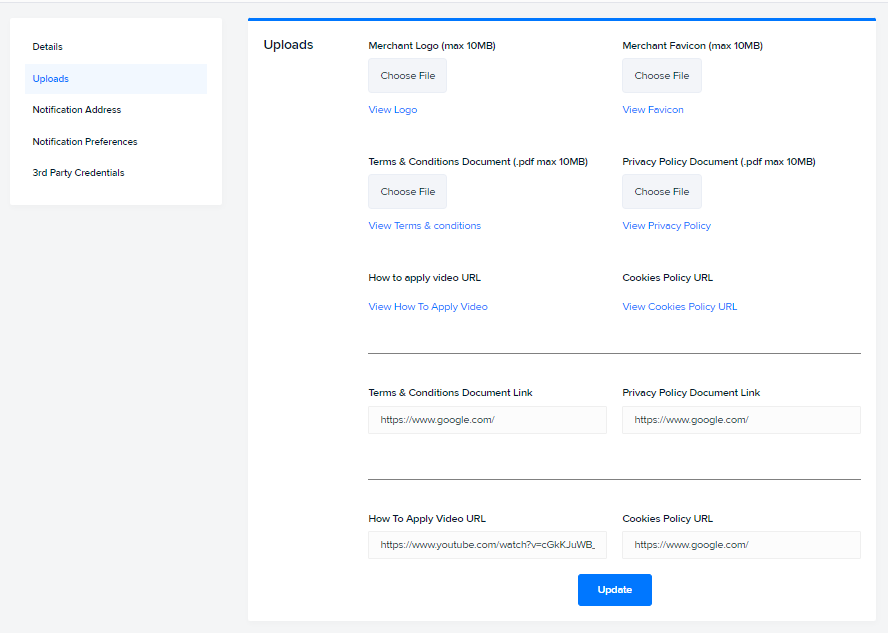Open View How To Apply Video link
888x633 pixels.
point(428,307)
